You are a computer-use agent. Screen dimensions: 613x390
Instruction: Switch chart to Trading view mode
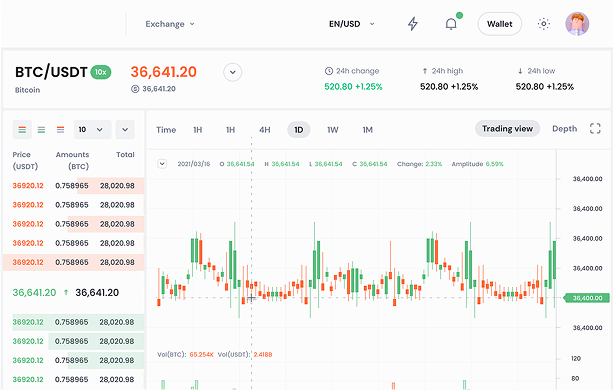click(x=507, y=129)
